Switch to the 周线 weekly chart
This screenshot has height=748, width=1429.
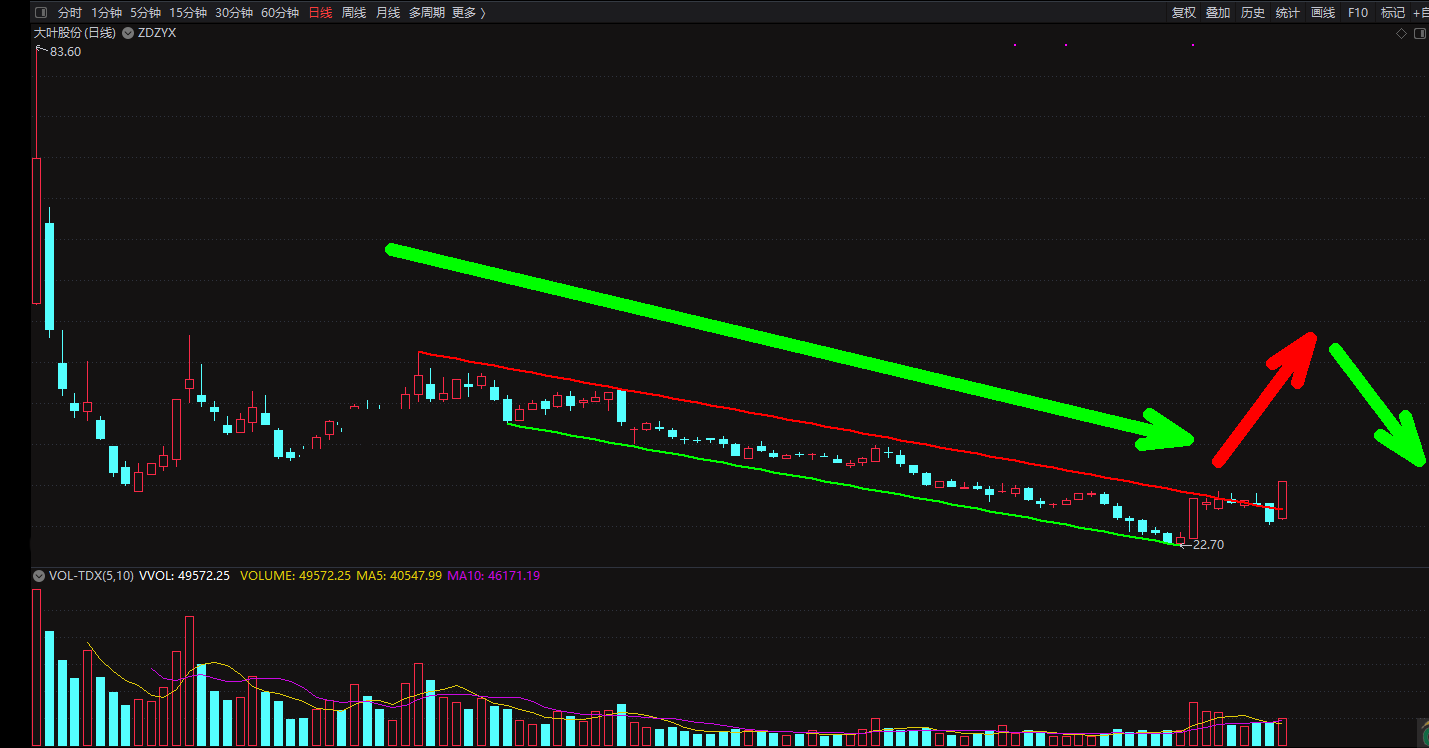tap(354, 13)
